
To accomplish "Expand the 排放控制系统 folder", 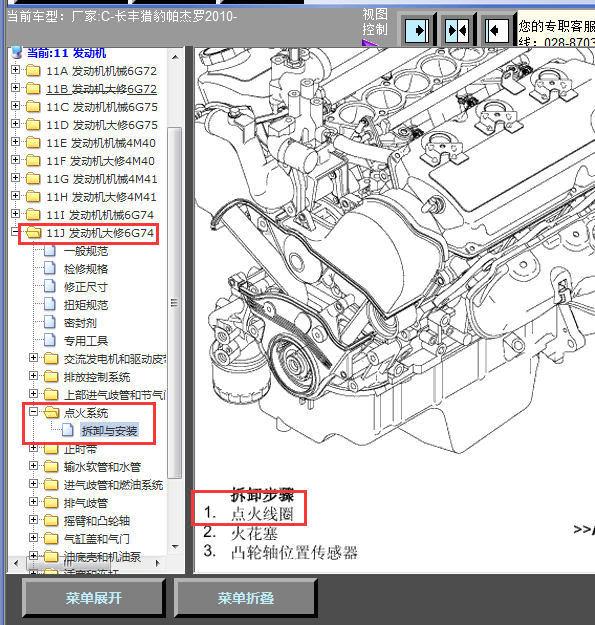I will click(x=33, y=375).
